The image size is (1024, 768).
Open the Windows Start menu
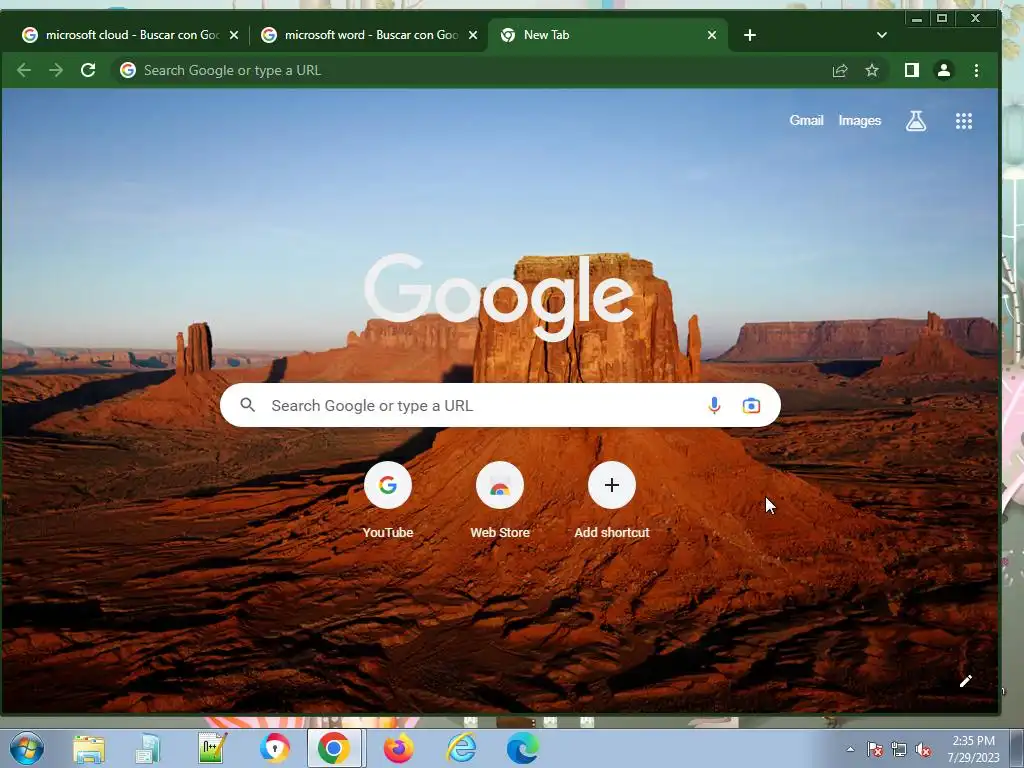point(27,748)
